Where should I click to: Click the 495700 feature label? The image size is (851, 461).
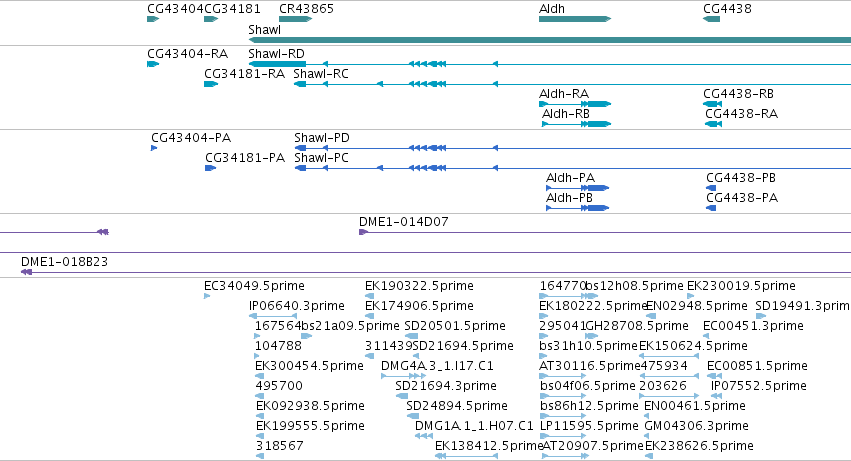pos(279,387)
